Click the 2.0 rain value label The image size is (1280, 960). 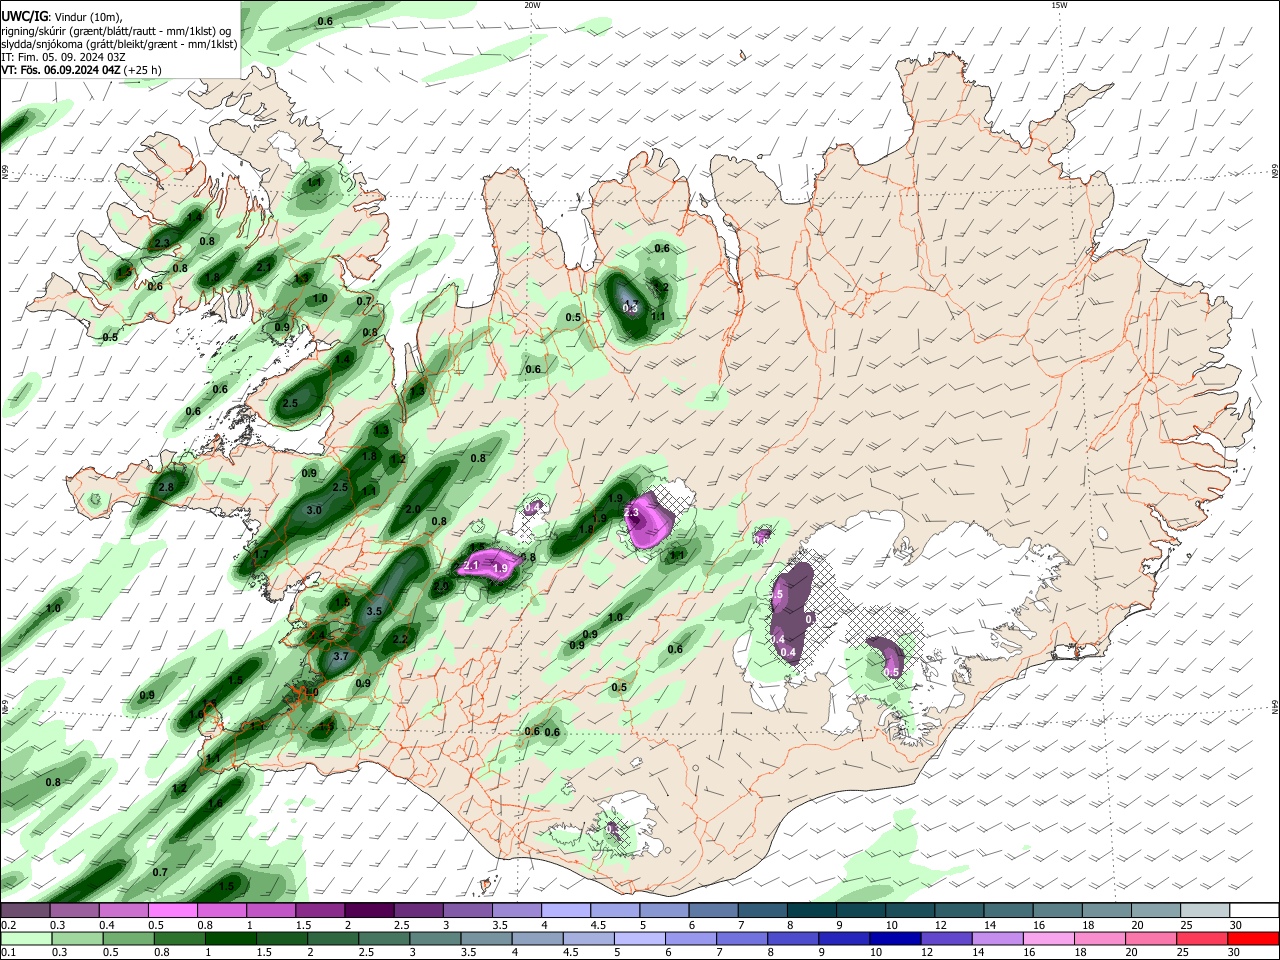coord(412,509)
